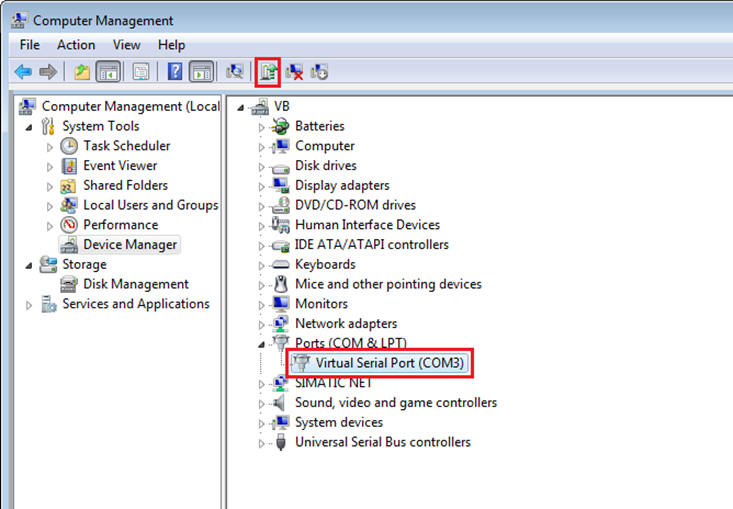Click the Keyboards category icon
This screenshot has width=733, height=509.
(x=280, y=265)
